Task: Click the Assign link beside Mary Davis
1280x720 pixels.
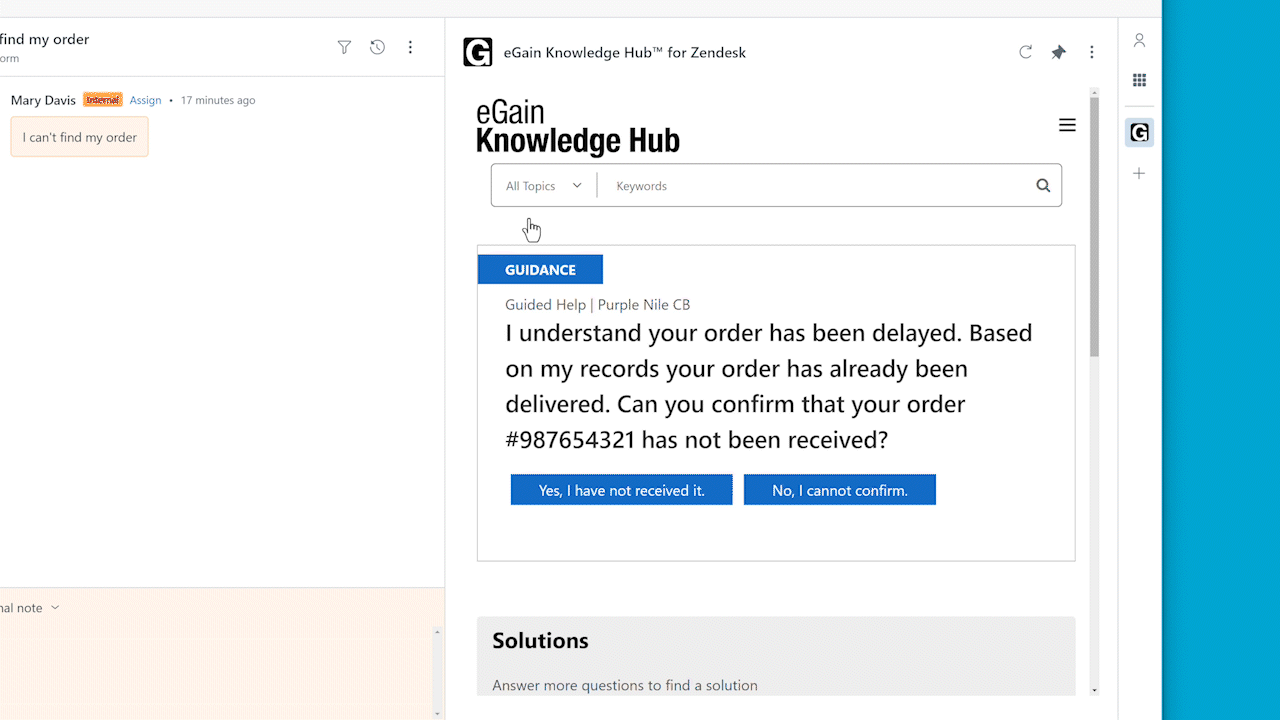Action: (x=145, y=100)
